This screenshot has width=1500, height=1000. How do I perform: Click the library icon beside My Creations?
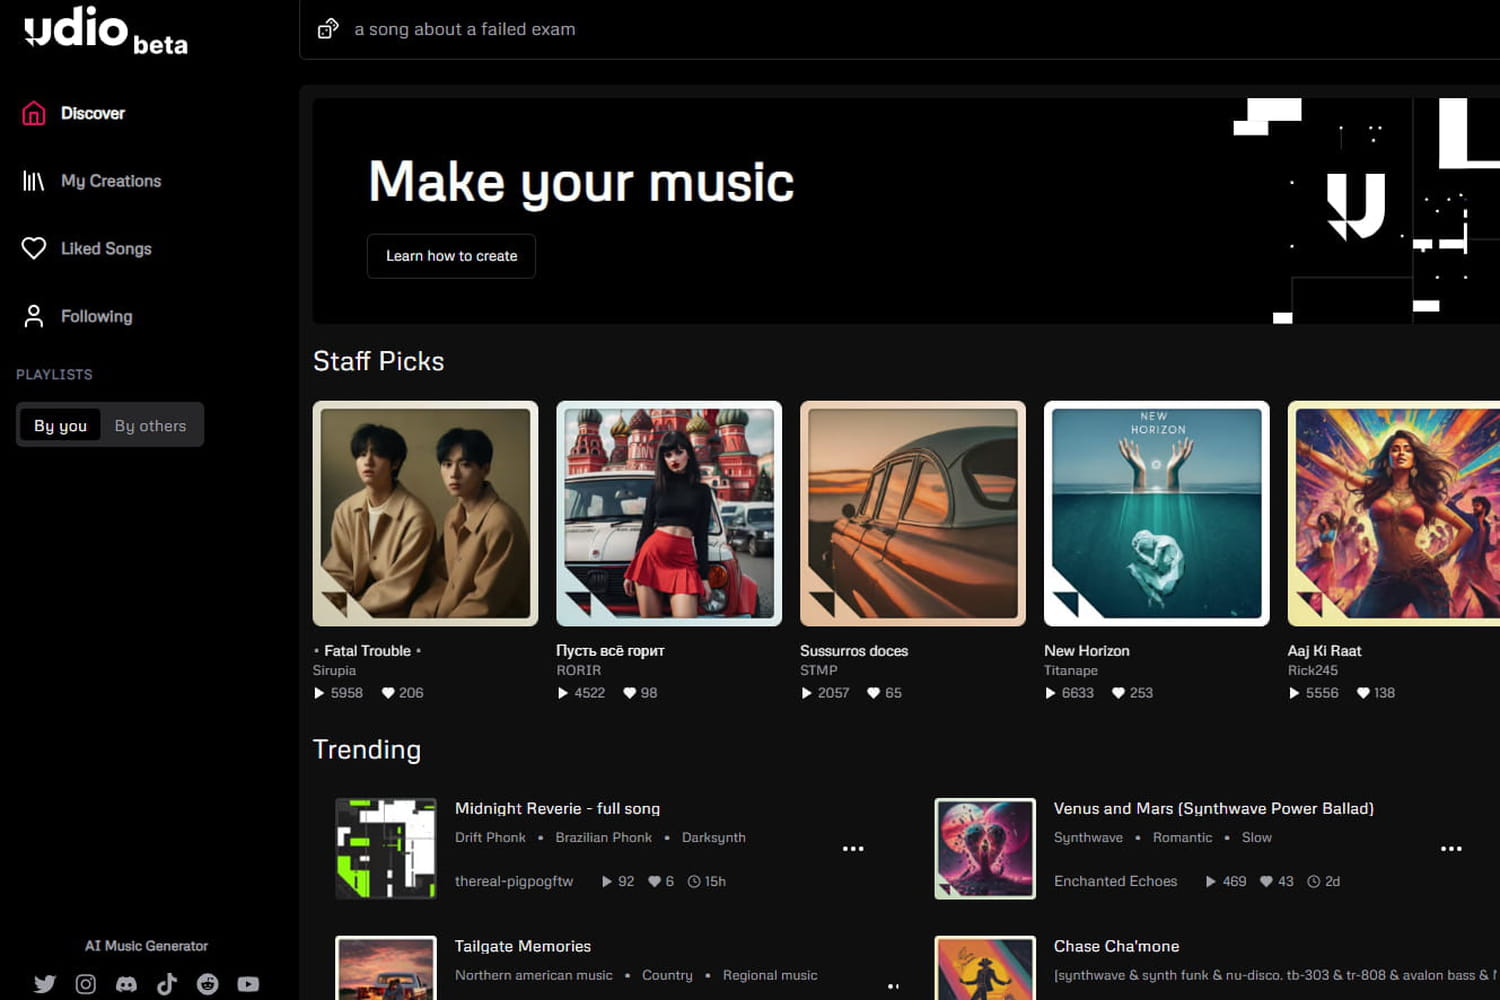[x=34, y=181]
